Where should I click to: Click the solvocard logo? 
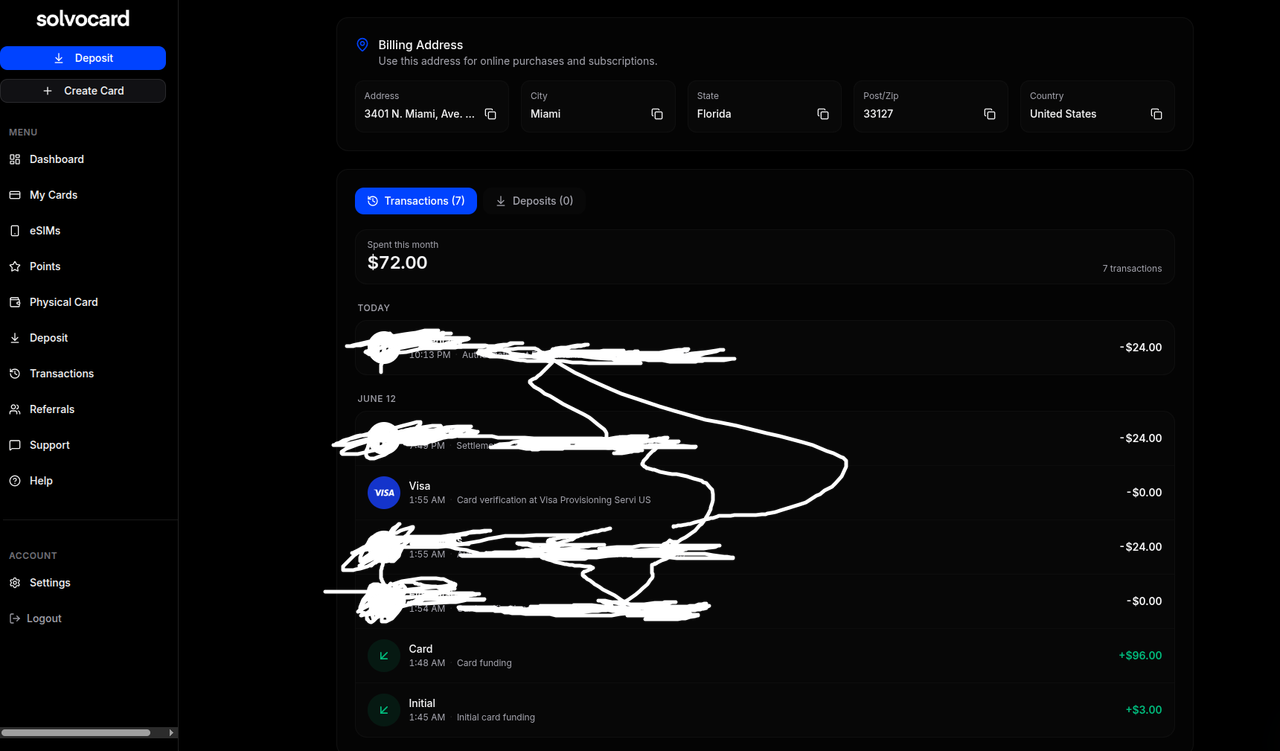83,19
